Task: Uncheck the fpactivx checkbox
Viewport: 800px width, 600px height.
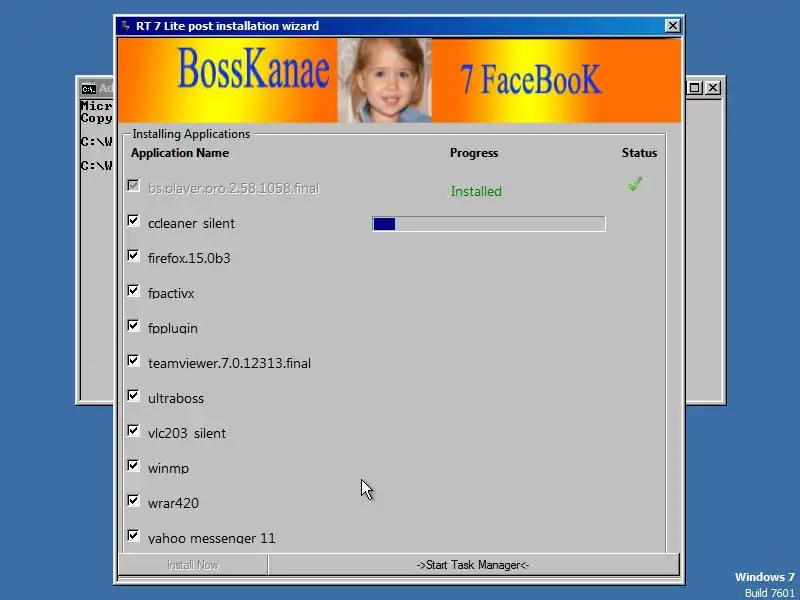Action: pos(133,290)
